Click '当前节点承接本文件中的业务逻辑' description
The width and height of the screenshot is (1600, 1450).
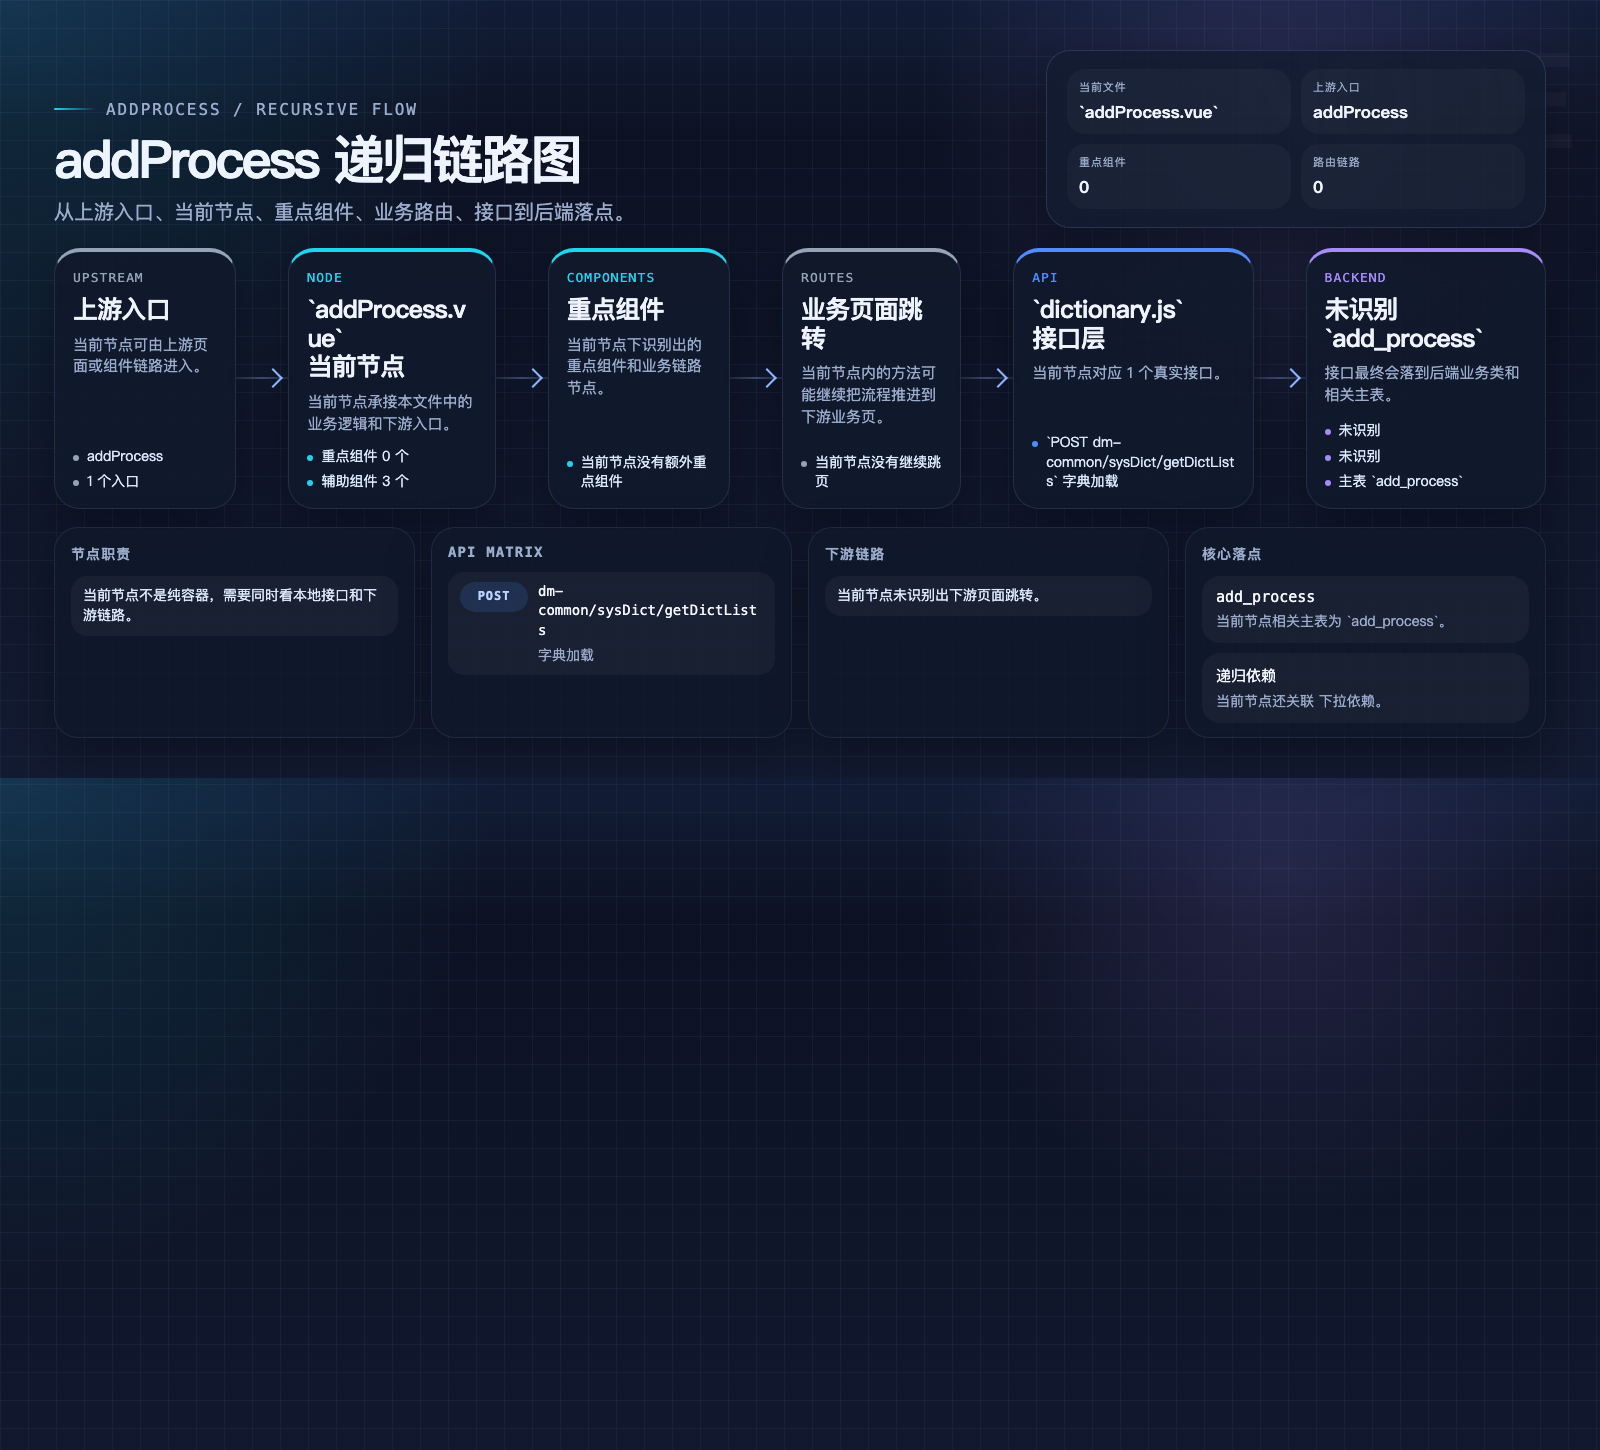tap(389, 413)
